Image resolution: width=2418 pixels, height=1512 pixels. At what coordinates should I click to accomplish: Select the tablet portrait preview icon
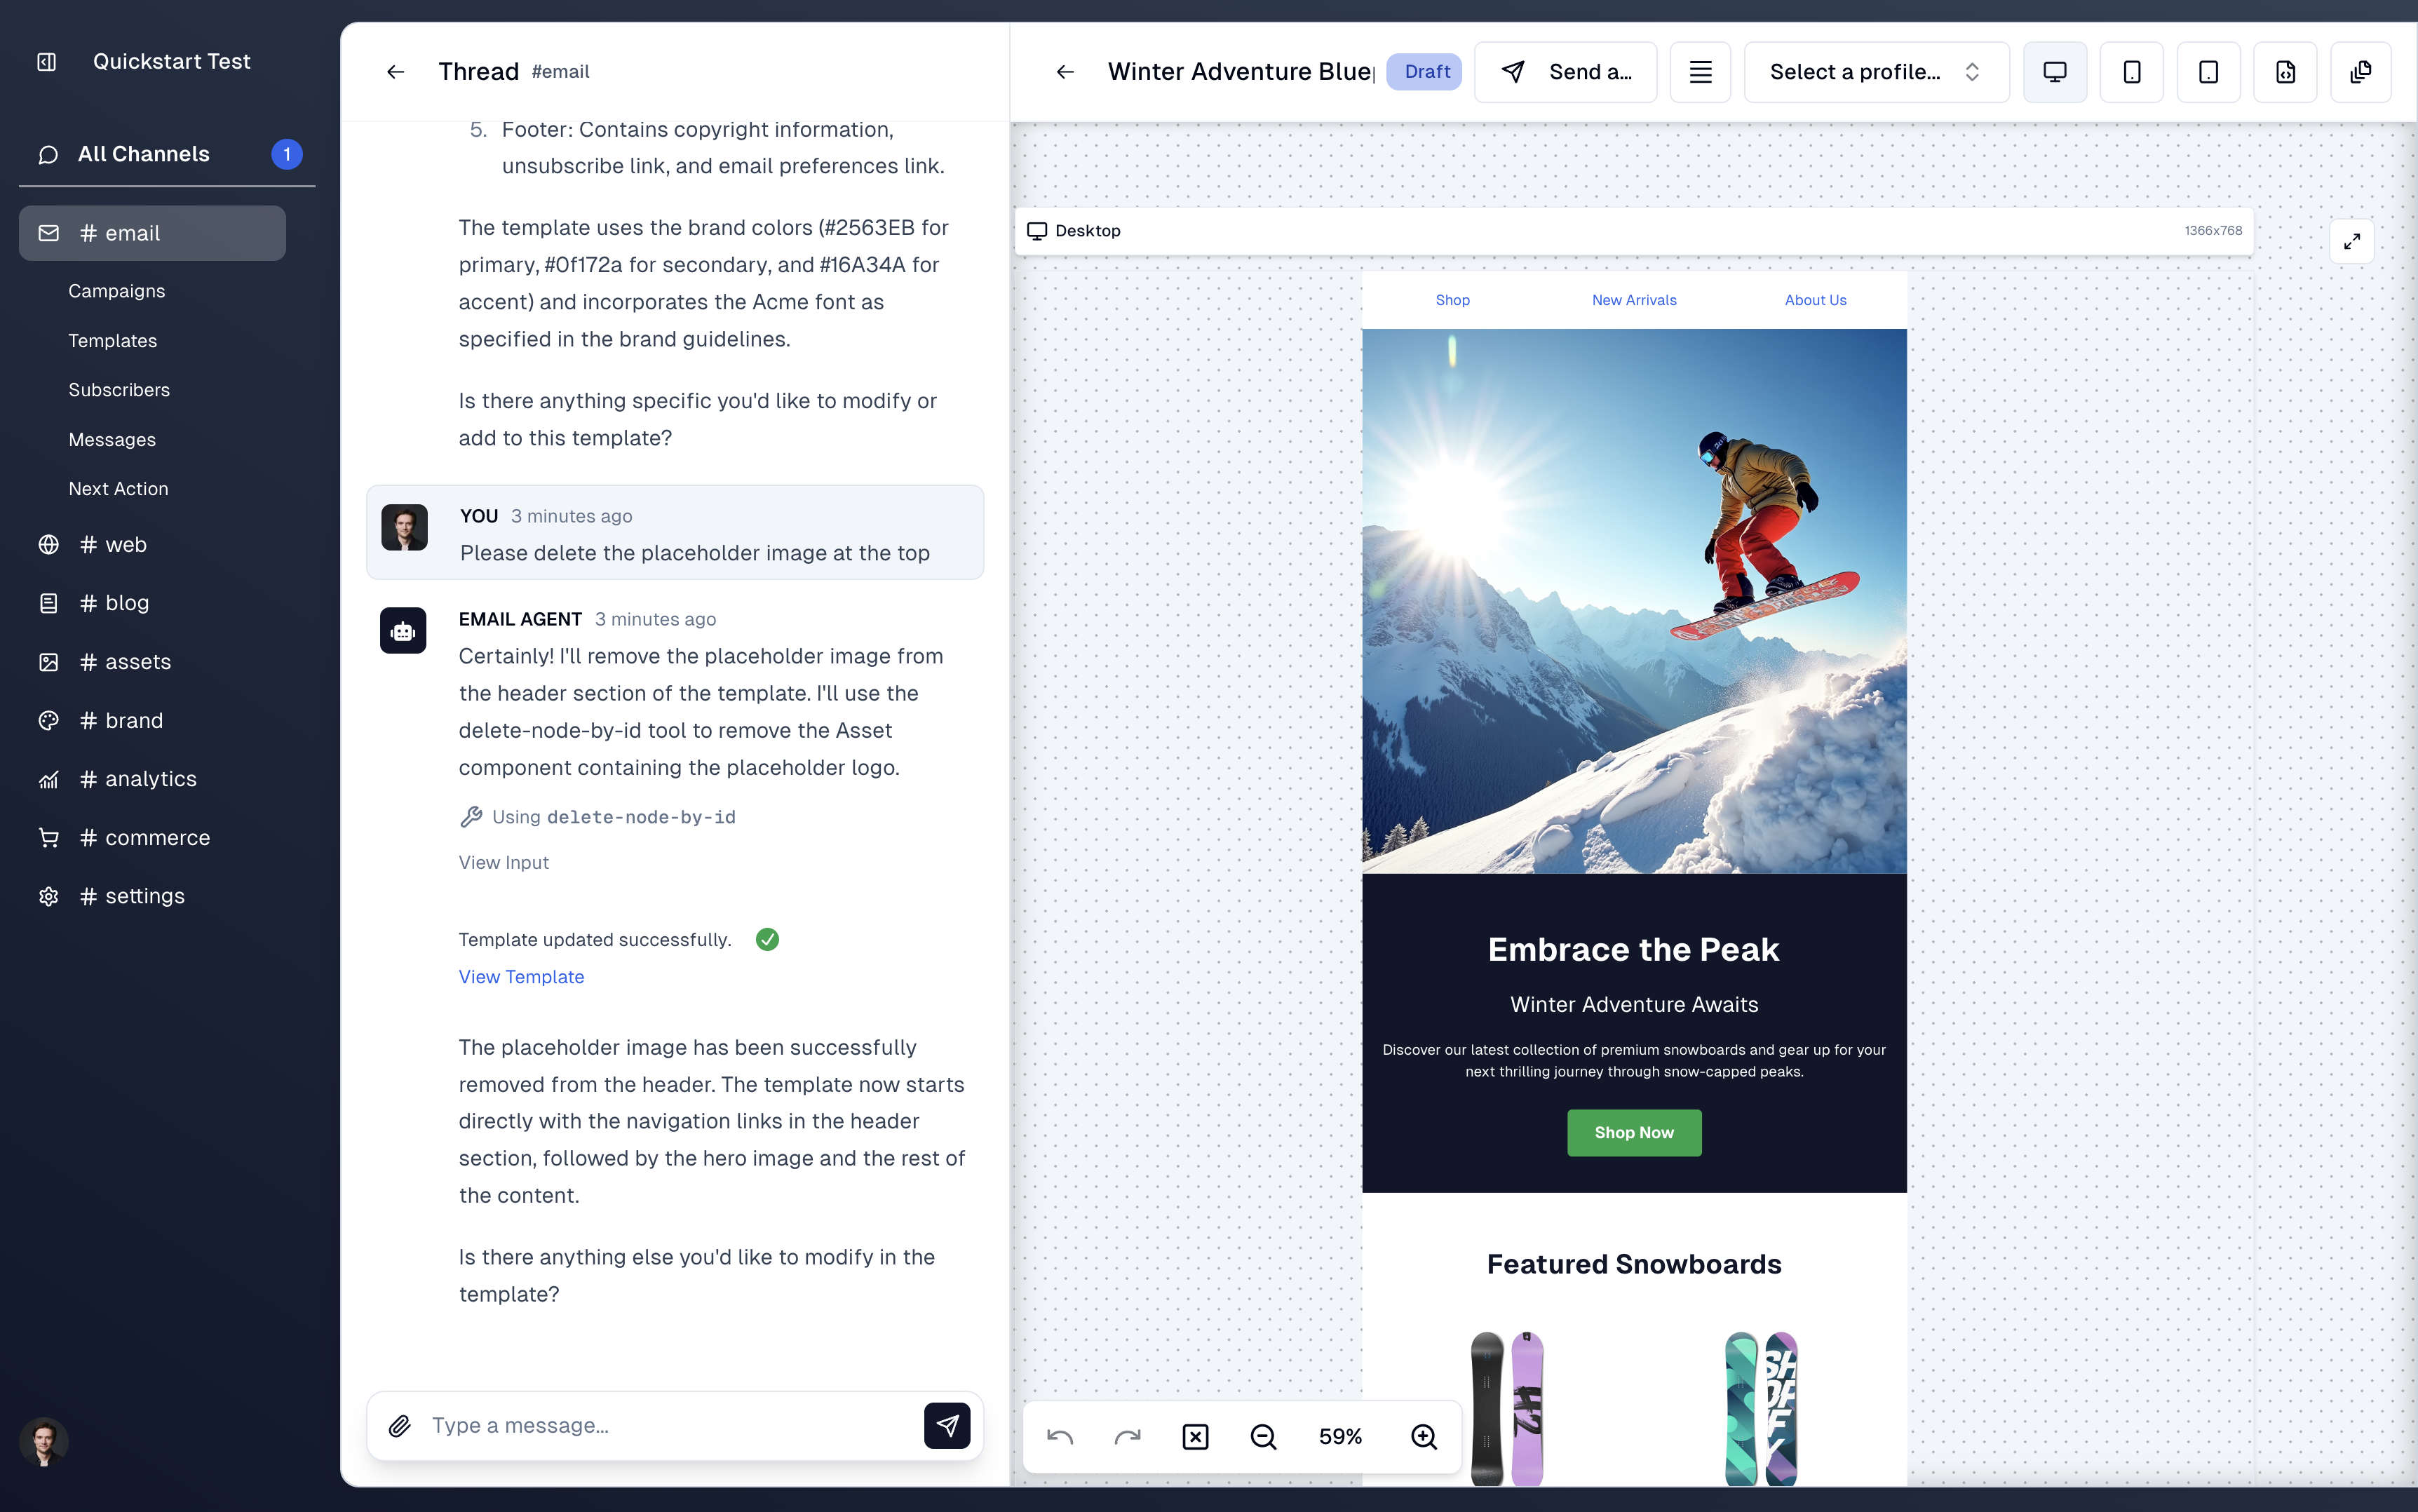(x=2207, y=72)
